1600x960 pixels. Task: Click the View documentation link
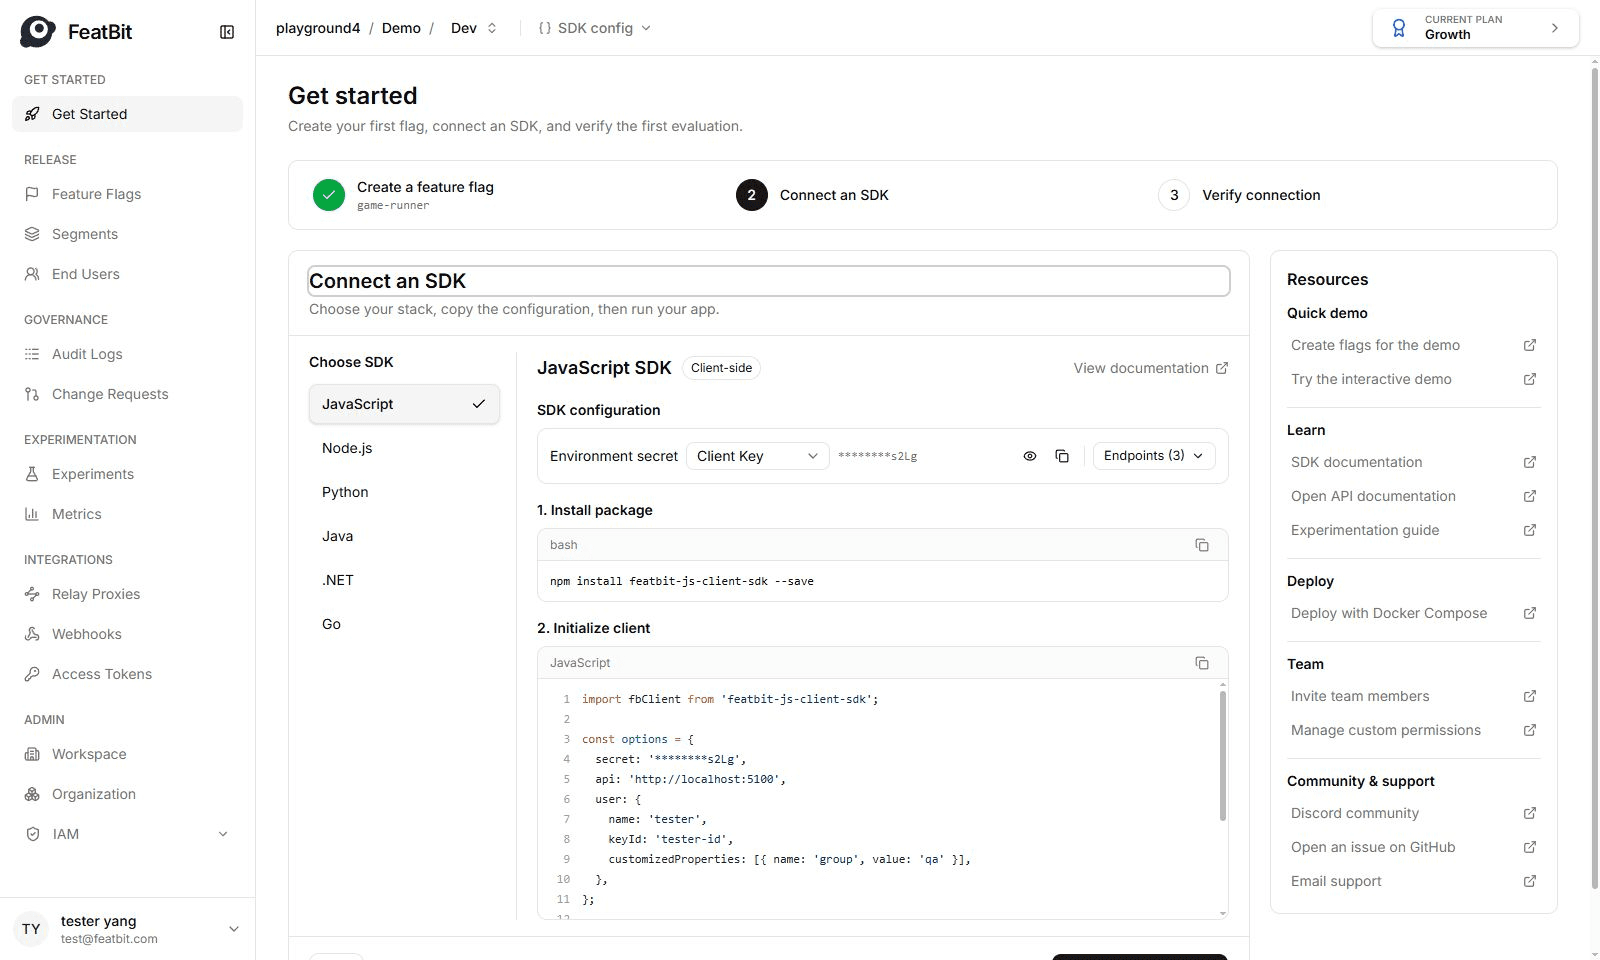[x=1151, y=368]
